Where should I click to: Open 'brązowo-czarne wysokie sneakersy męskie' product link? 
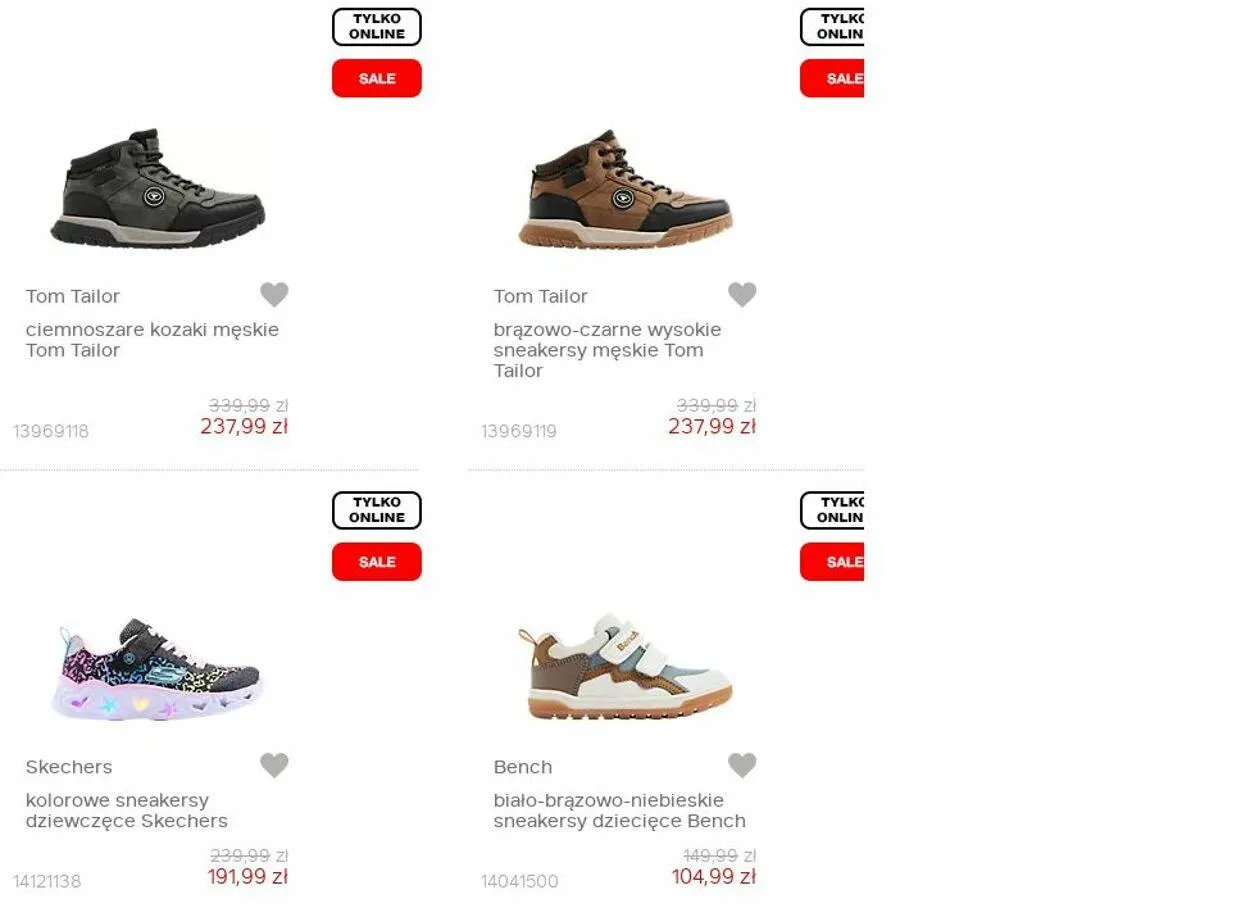606,350
